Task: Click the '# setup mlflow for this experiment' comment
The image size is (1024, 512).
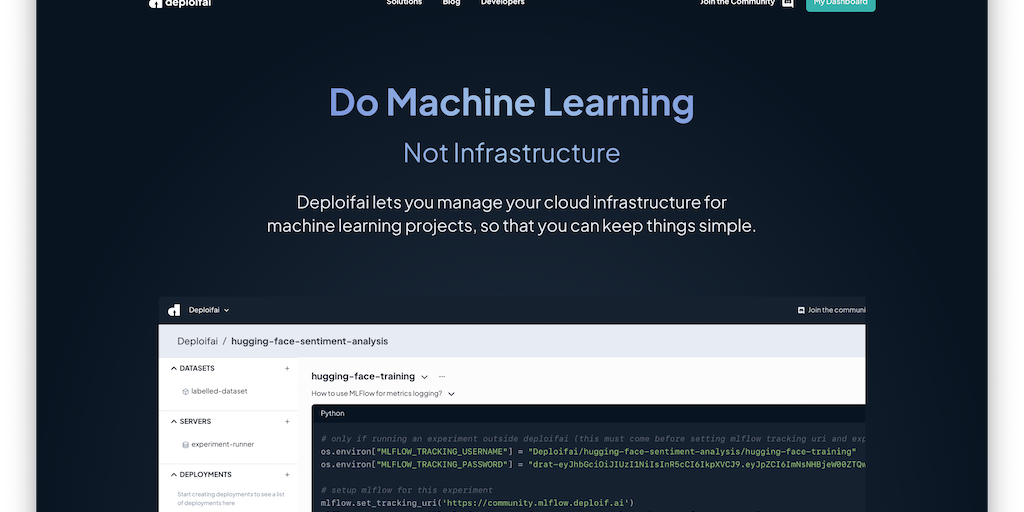Action: click(x=406, y=490)
